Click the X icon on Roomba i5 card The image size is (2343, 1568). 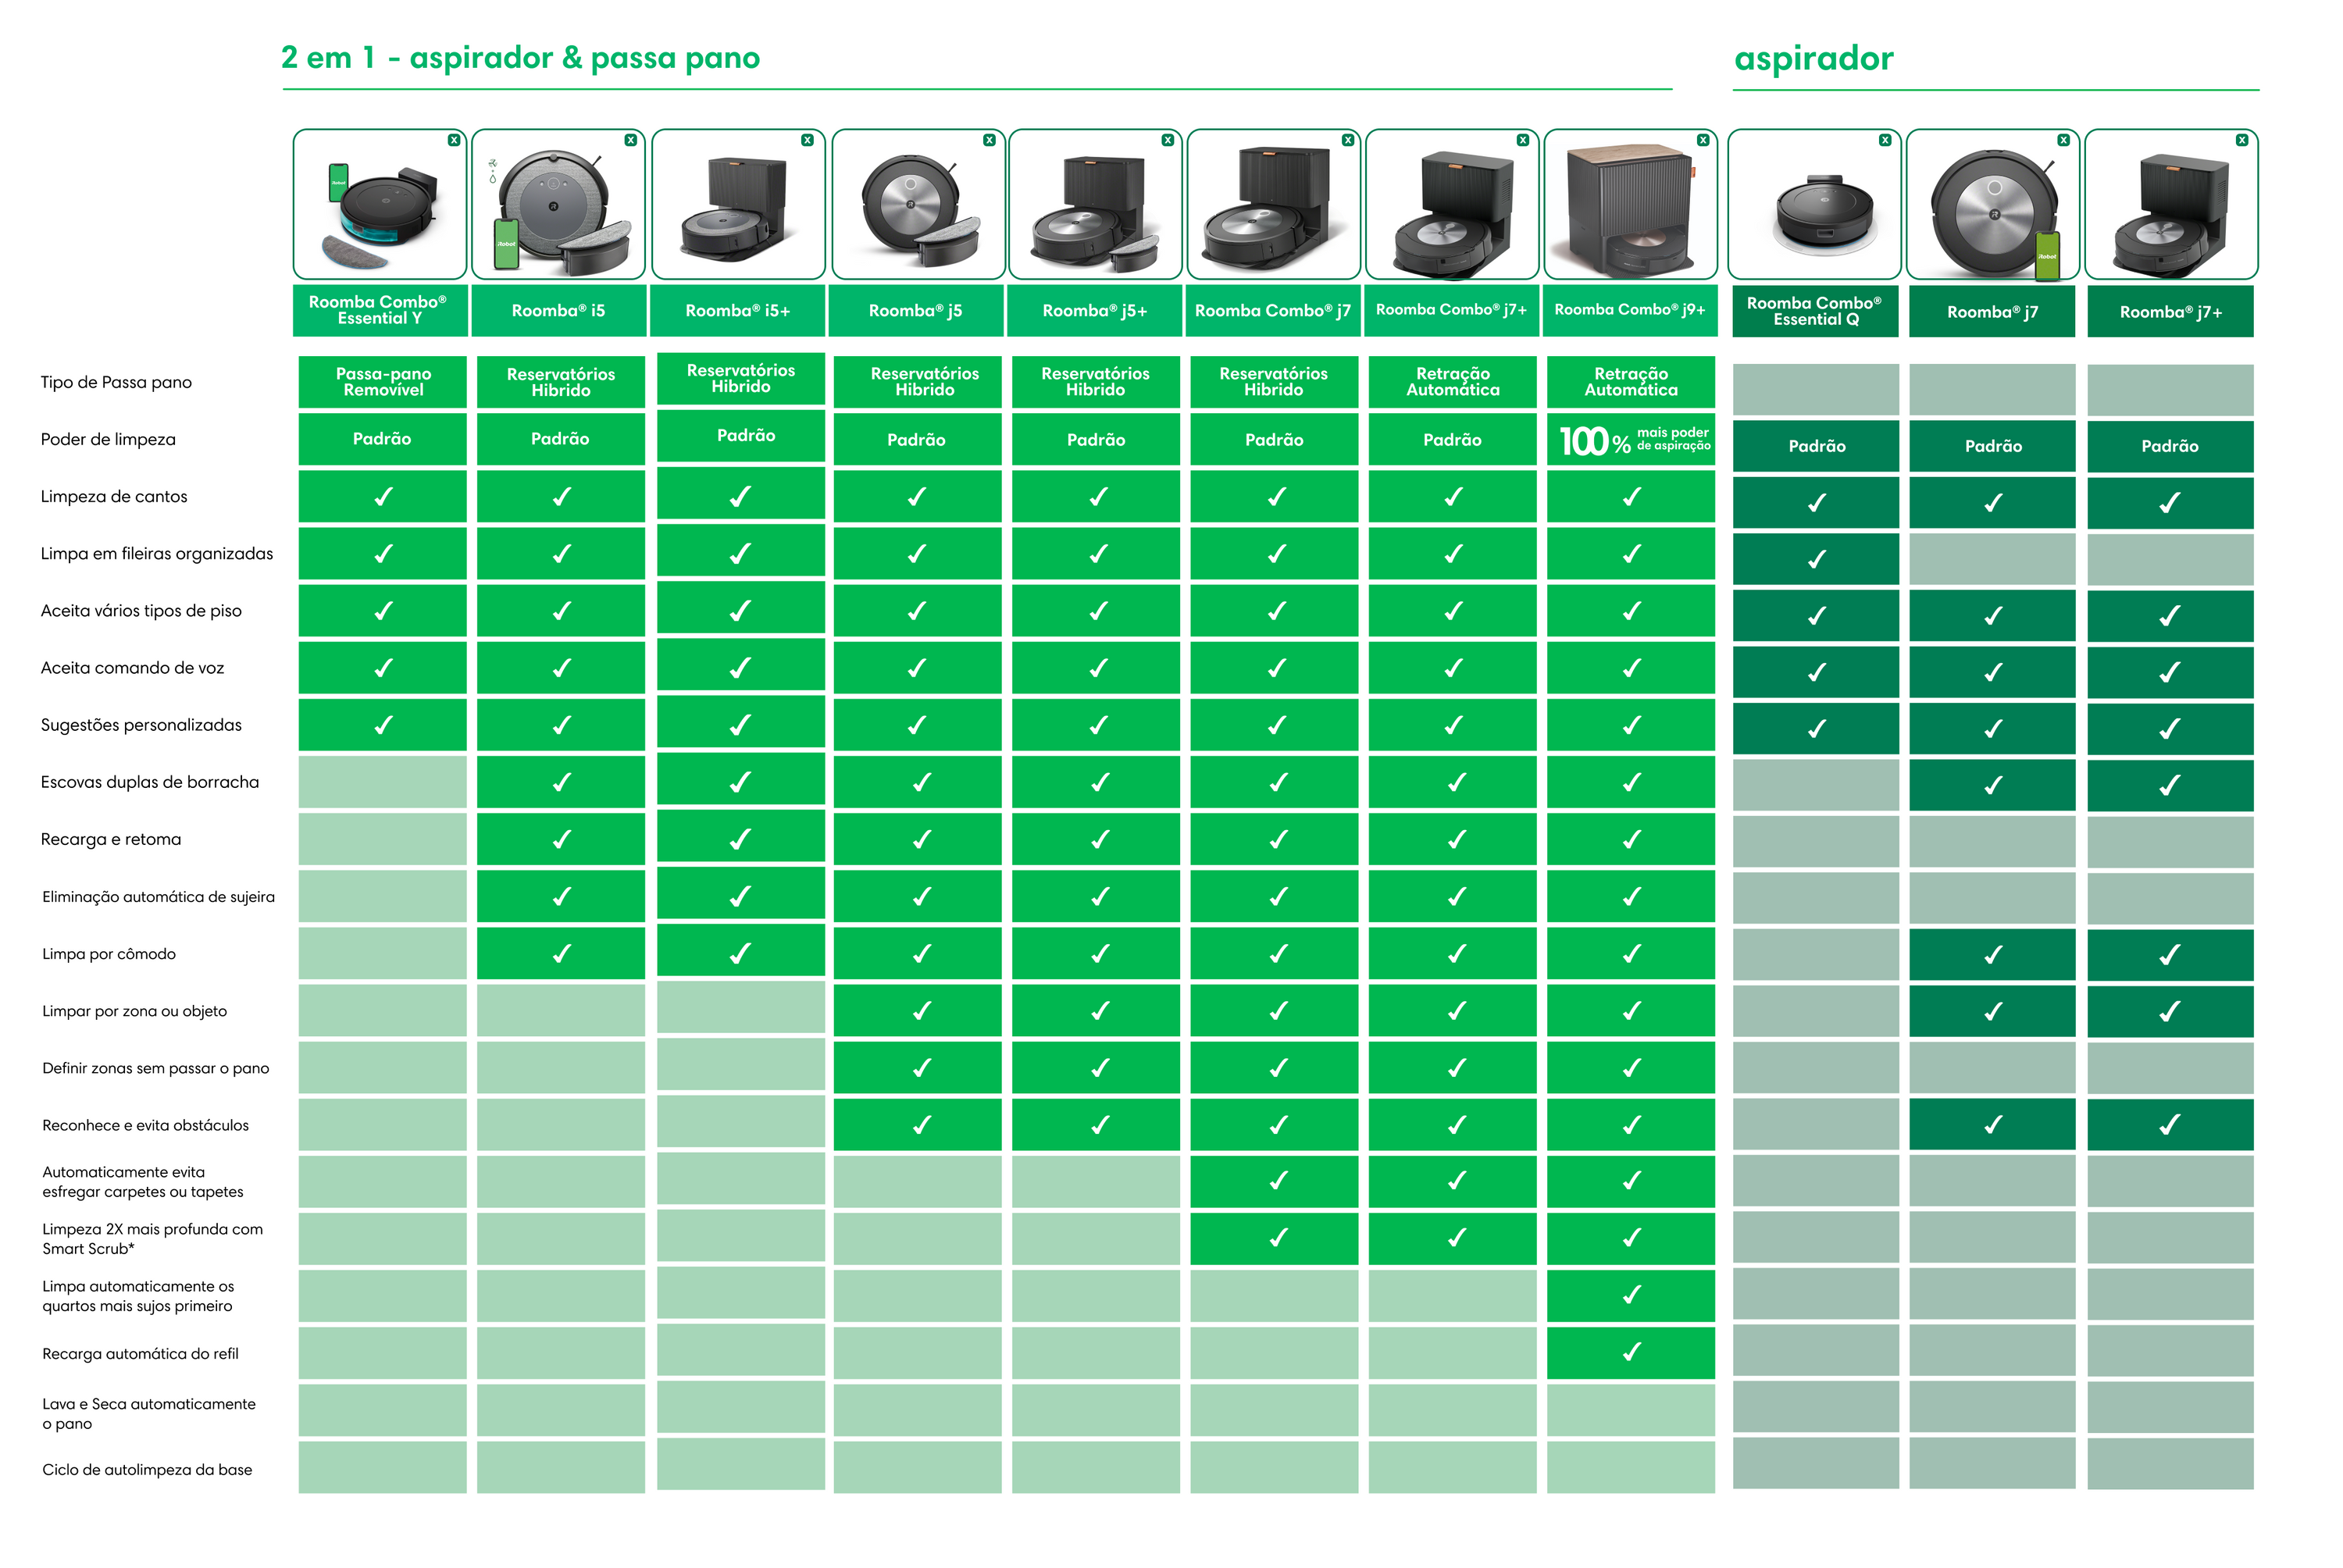pos(630,140)
